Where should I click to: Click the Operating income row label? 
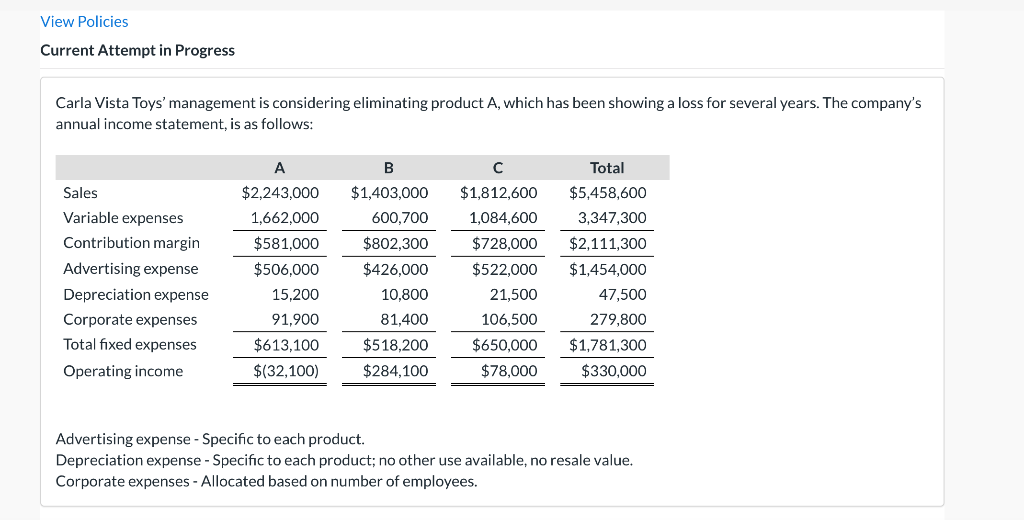pos(123,371)
